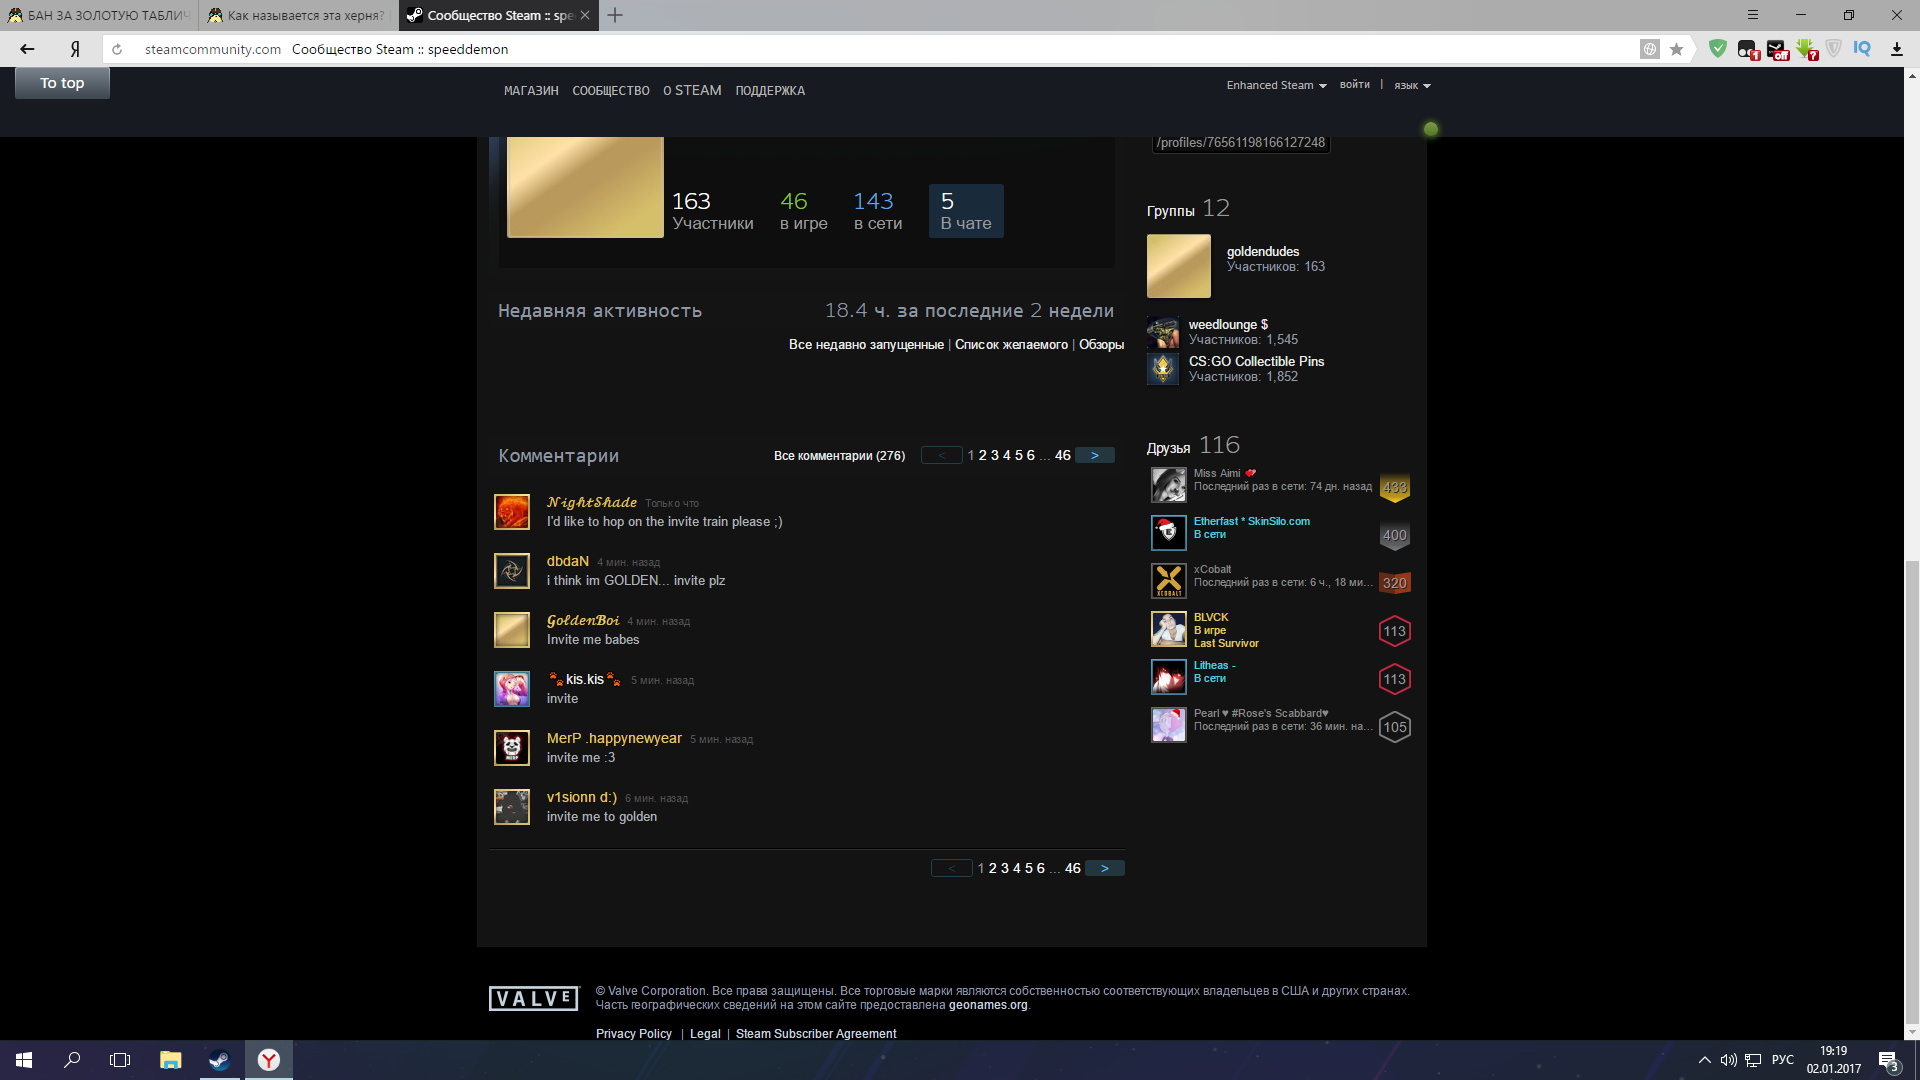The image size is (1920, 1080).
Task: Open the Tampermonkey extension icon
Action: click(x=1747, y=49)
